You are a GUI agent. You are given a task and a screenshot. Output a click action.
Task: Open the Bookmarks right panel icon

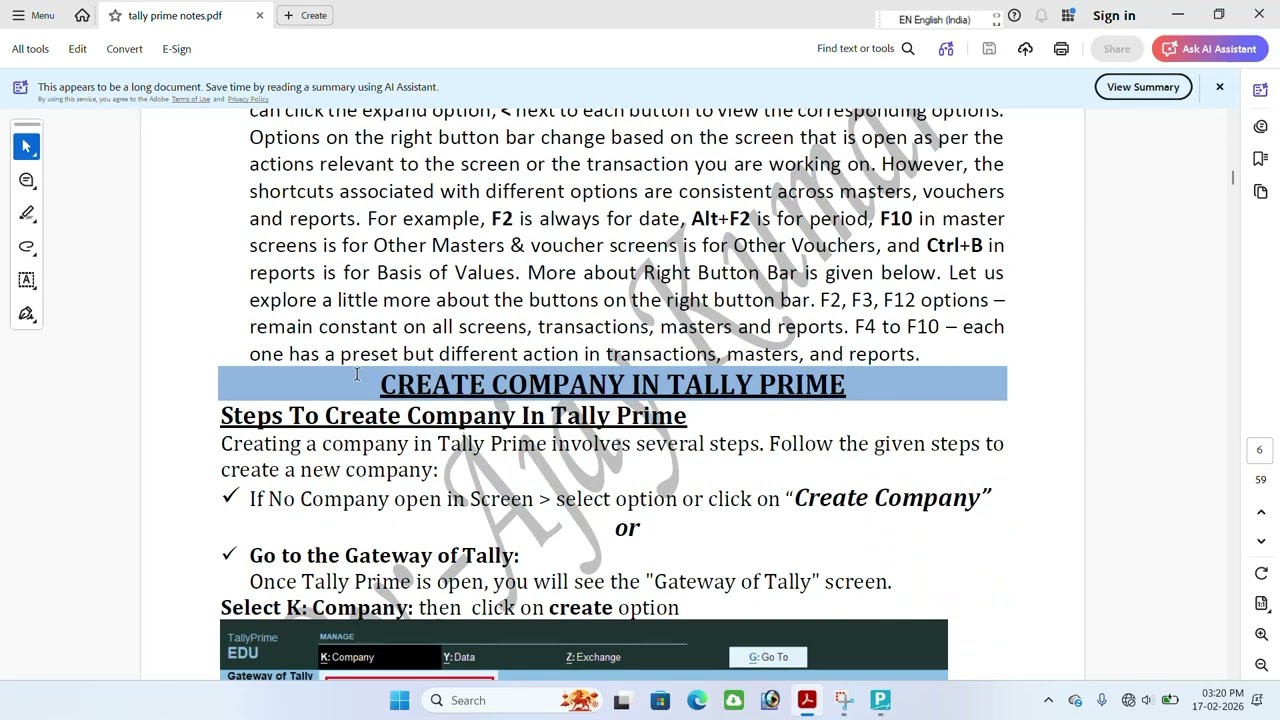(x=1261, y=159)
